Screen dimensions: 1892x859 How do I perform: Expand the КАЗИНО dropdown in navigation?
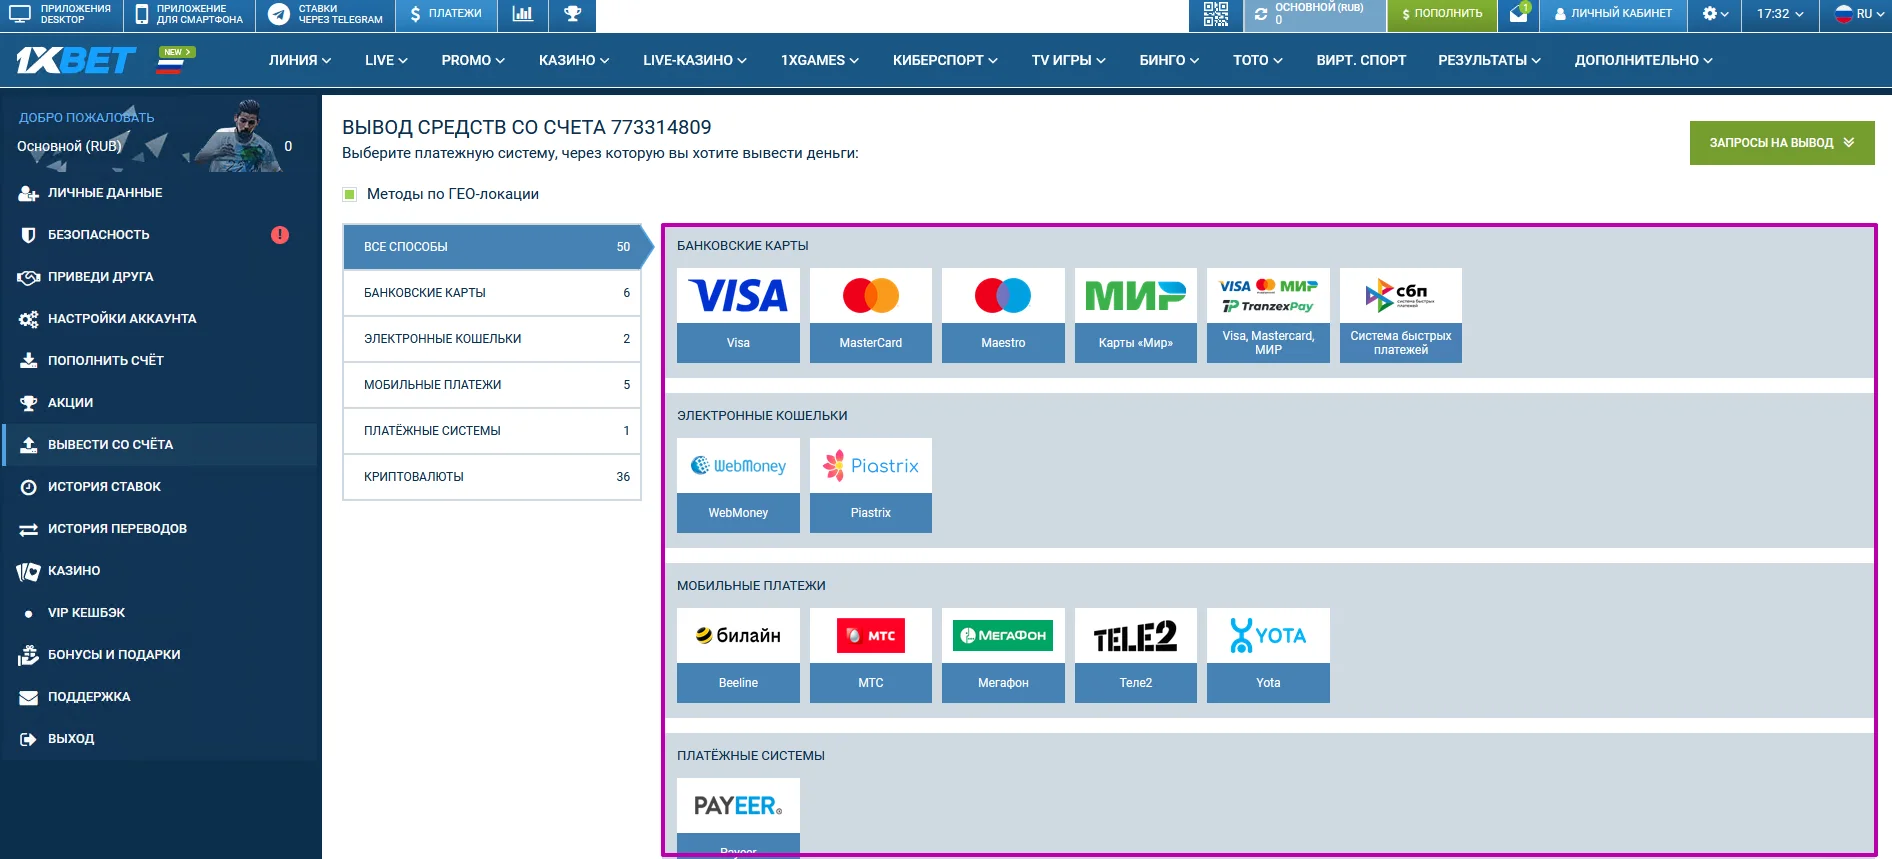tap(574, 60)
